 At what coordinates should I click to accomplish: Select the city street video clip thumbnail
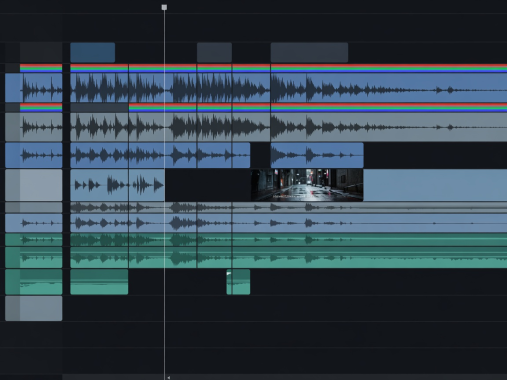307,185
